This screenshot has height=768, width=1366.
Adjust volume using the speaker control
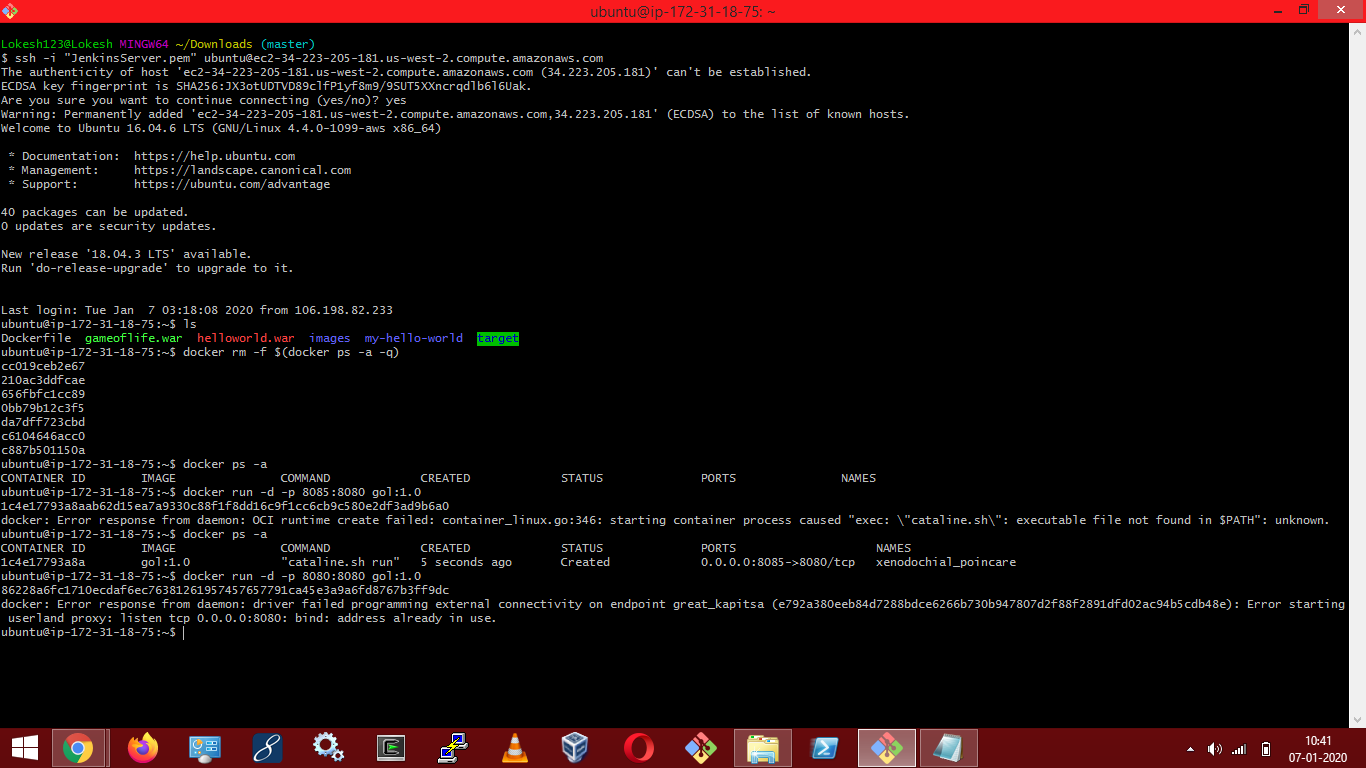[1215, 747]
